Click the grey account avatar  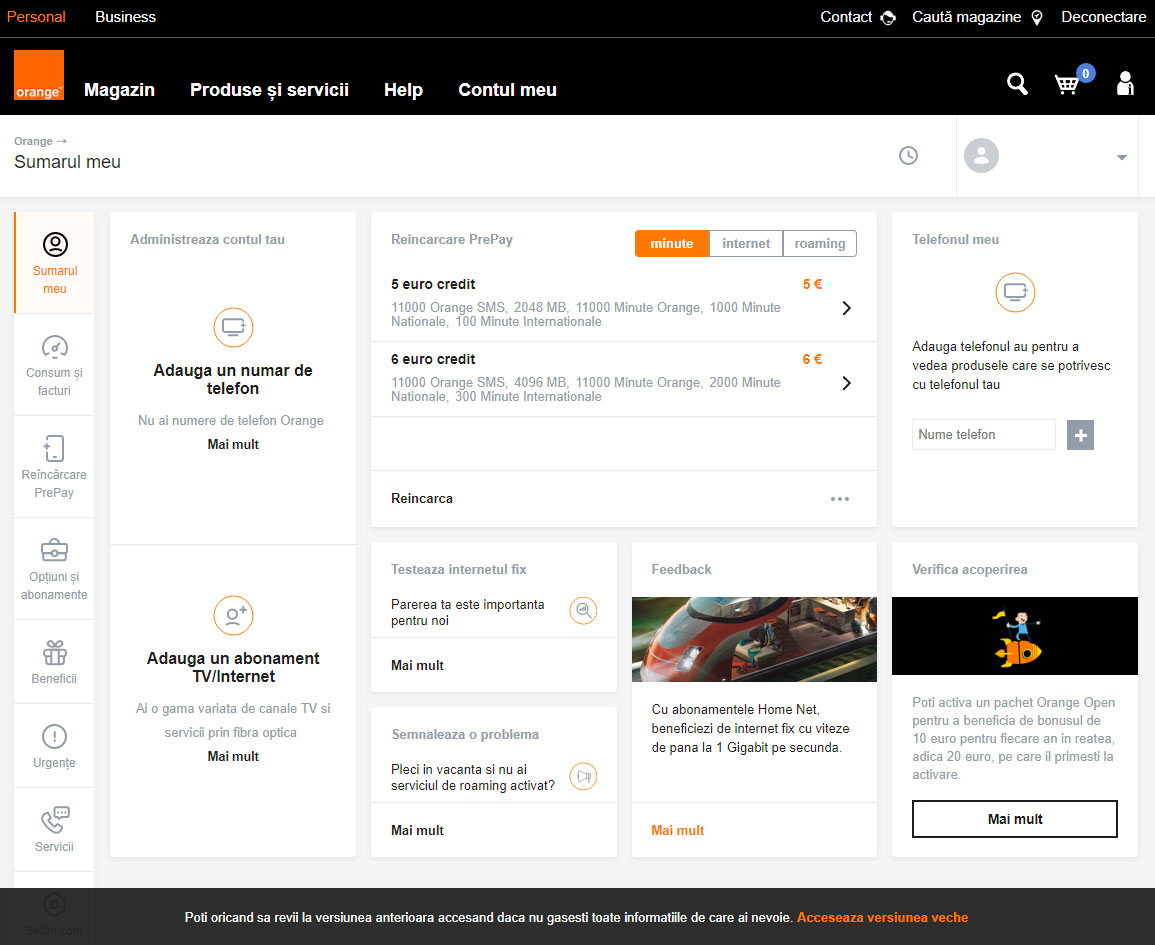pyautogui.click(x=981, y=155)
